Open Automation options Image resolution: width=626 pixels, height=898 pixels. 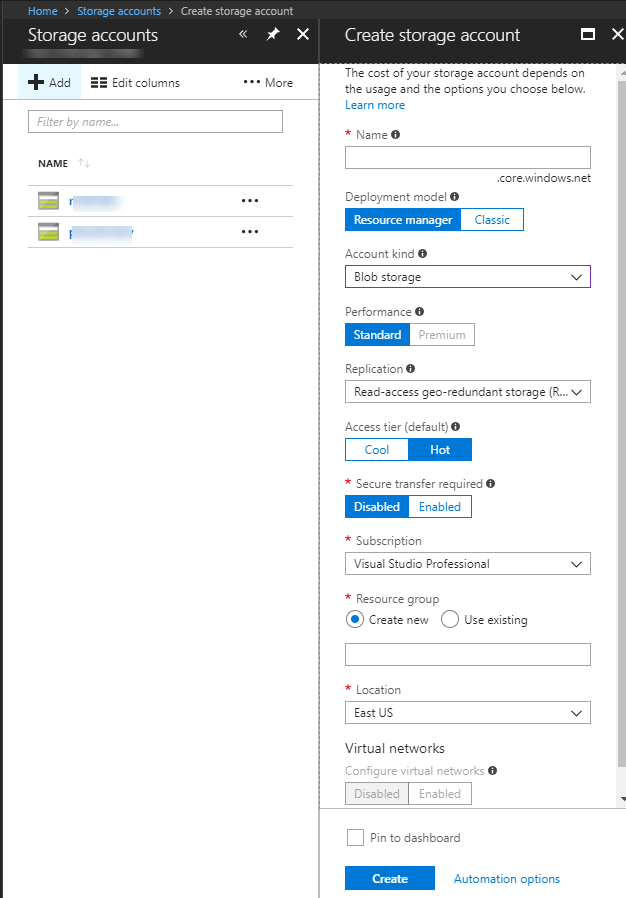click(506, 878)
